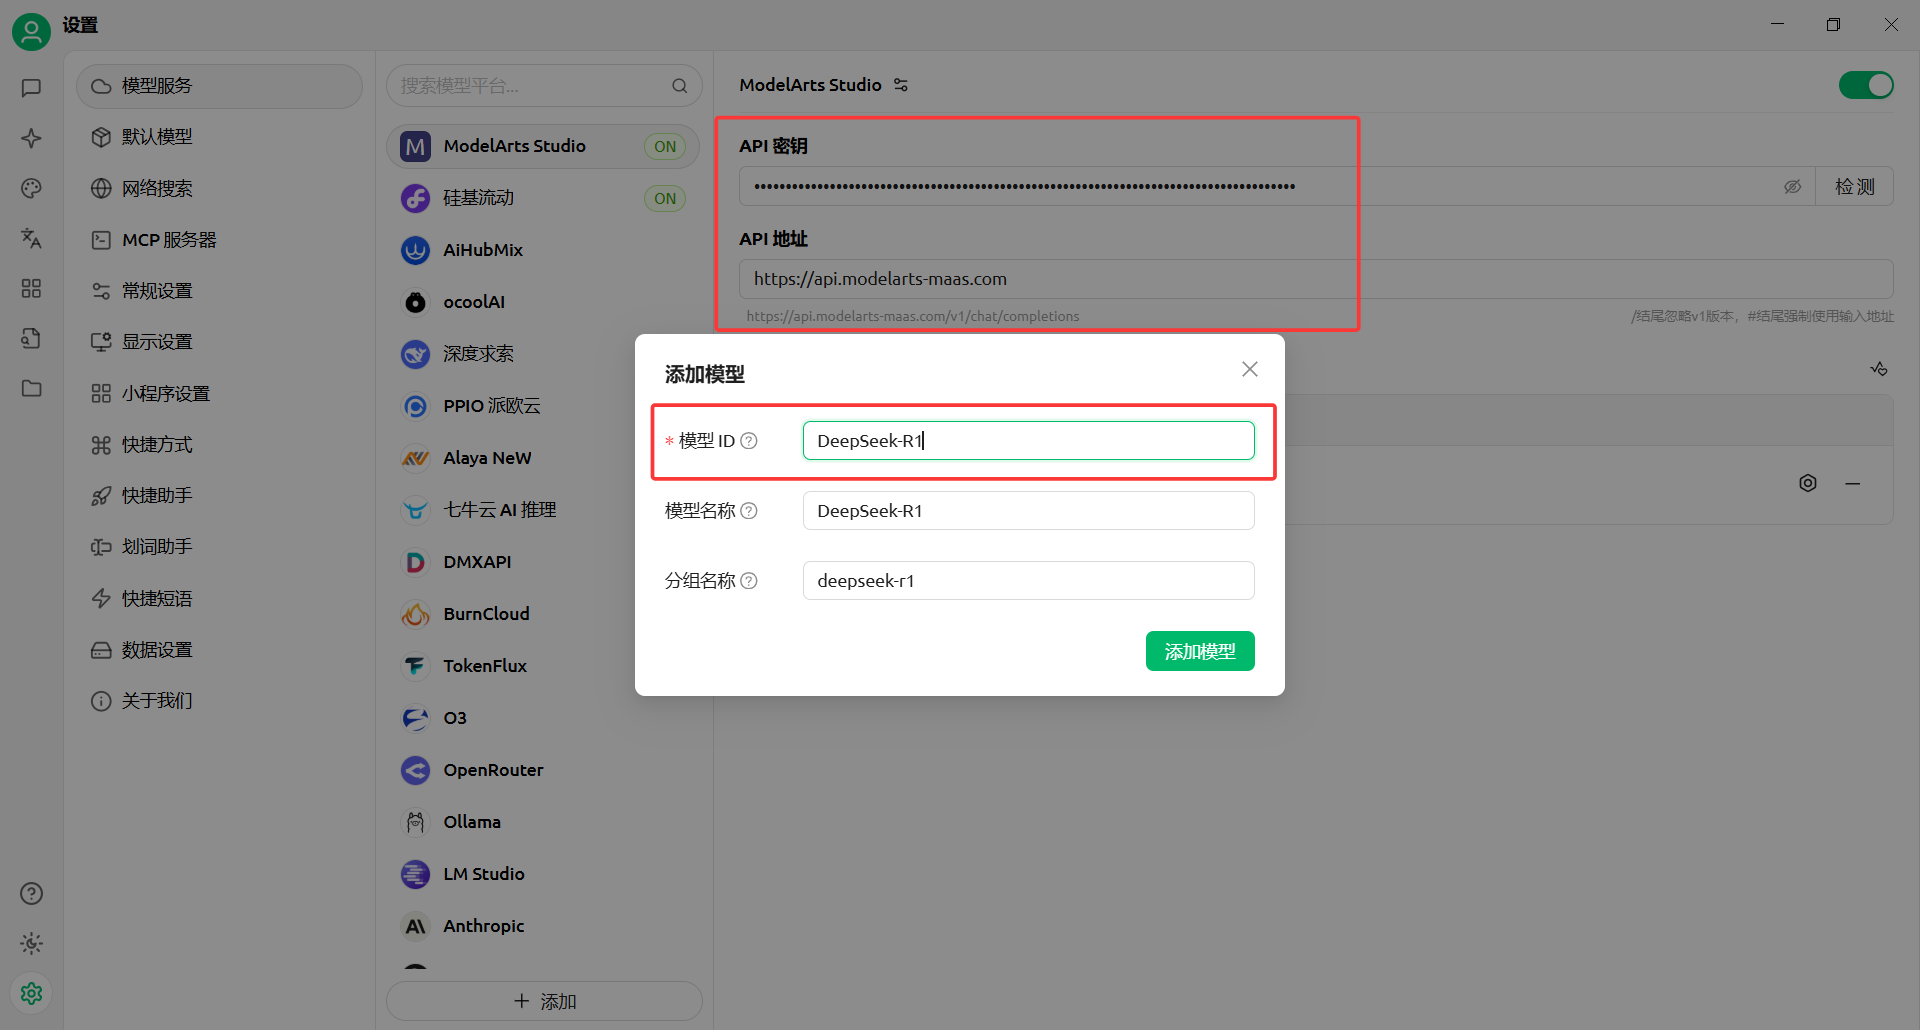Click the 模型 ID help question icon

749,441
